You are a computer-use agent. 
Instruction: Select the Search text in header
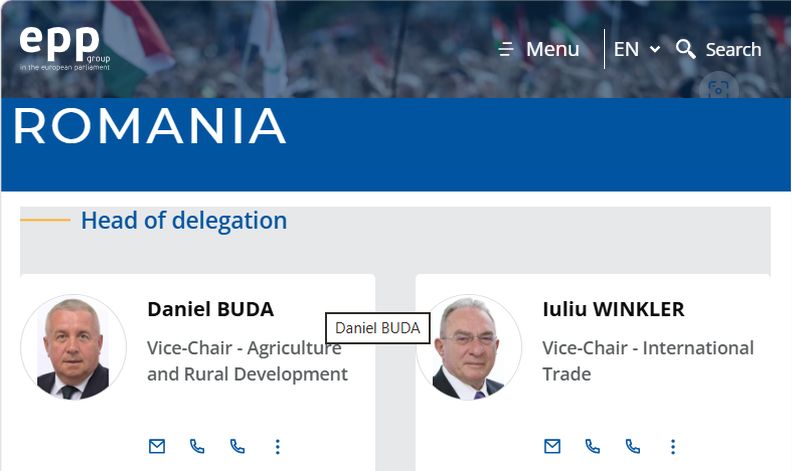pos(733,50)
